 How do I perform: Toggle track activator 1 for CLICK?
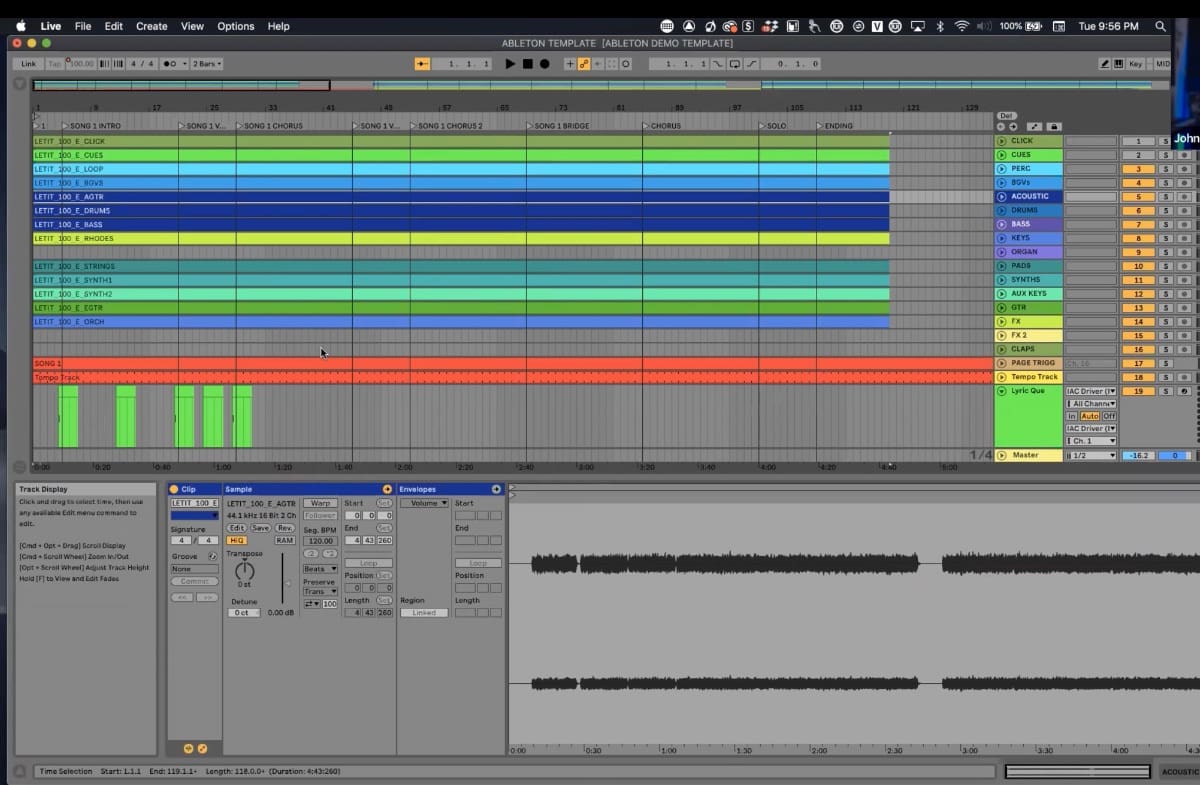coord(1137,141)
